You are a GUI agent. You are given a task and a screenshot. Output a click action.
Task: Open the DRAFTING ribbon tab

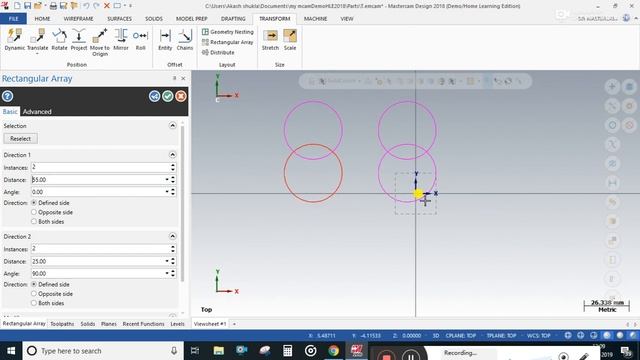(x=233, y=19)
